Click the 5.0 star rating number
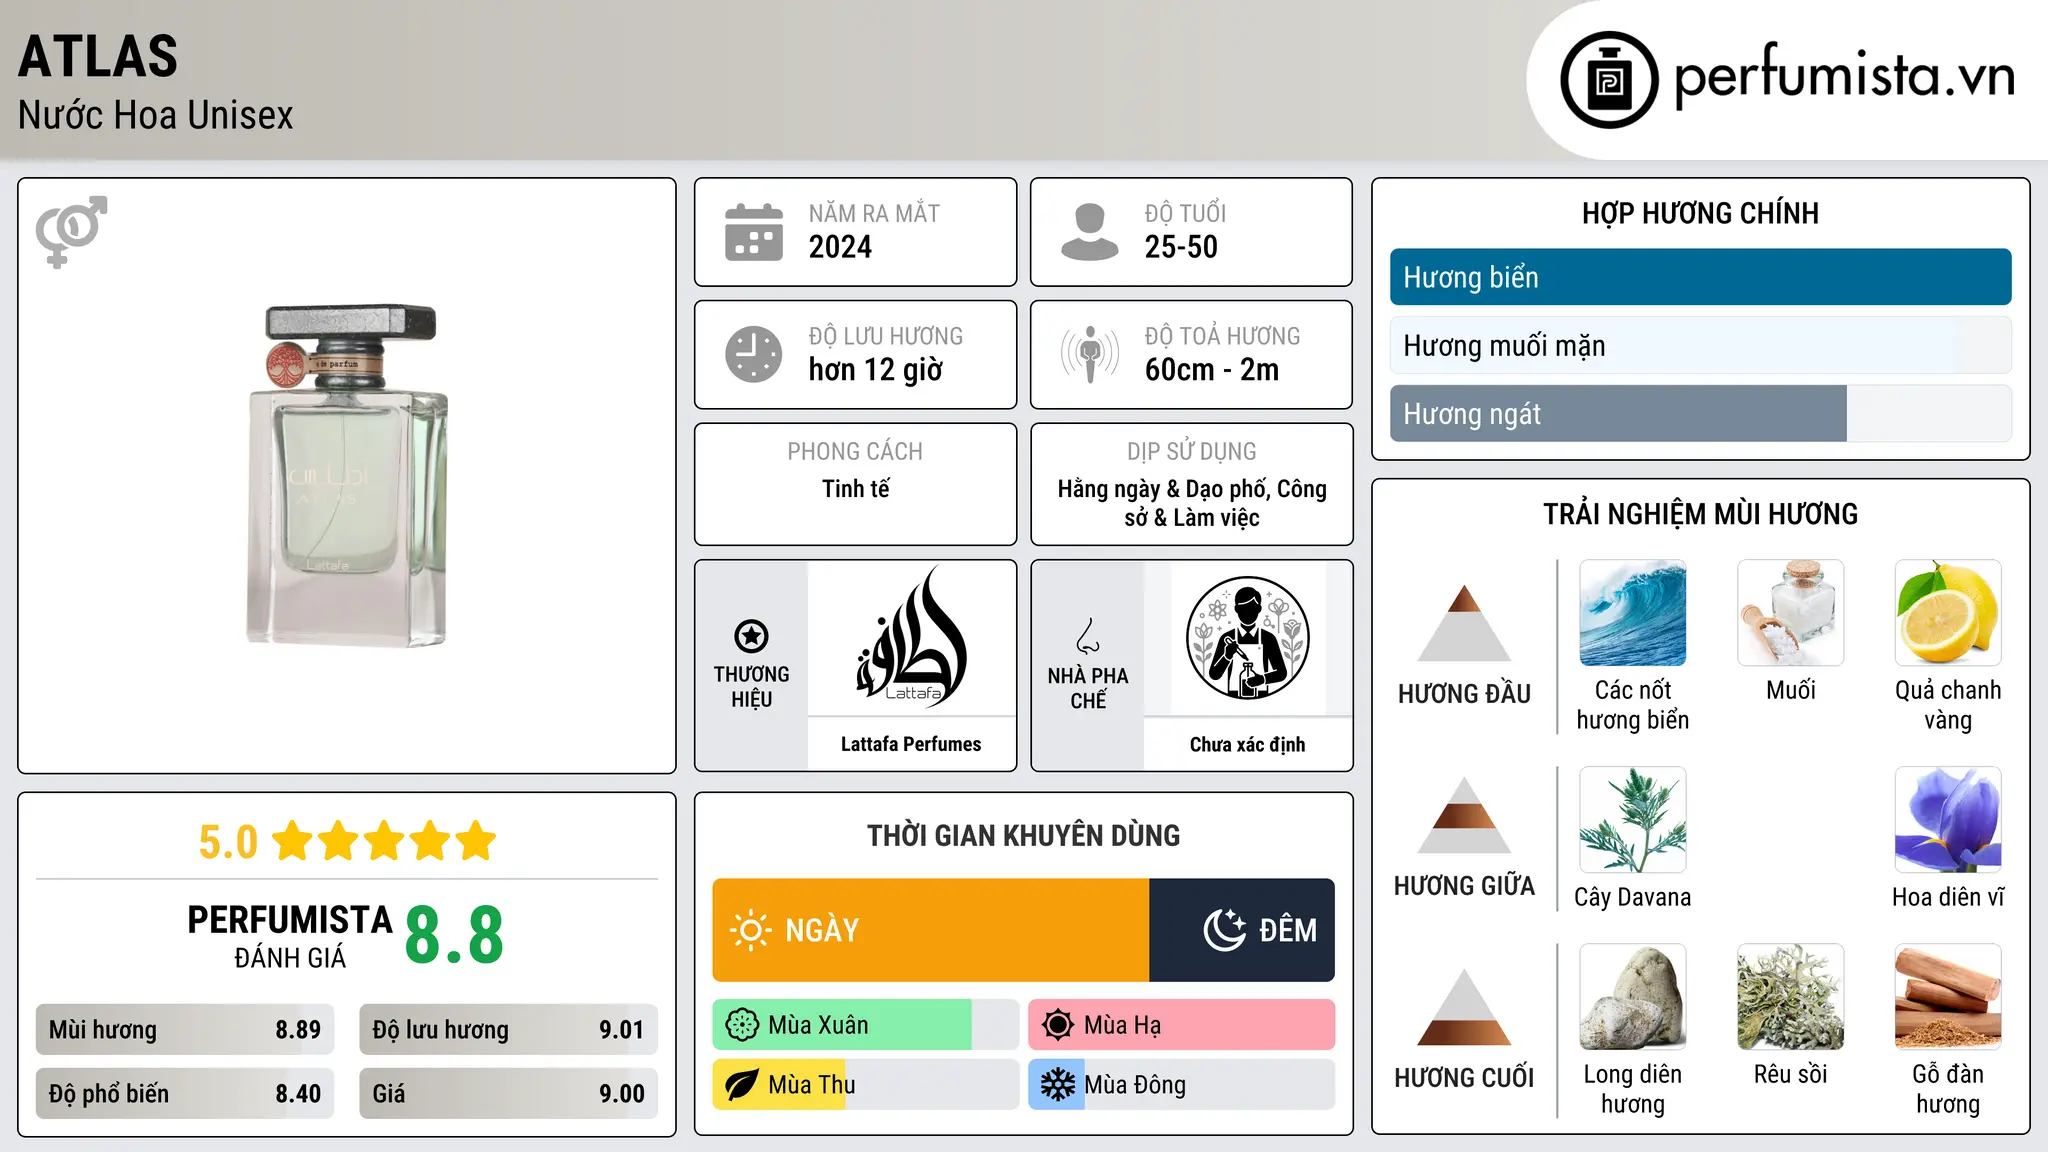 pyautogui.click(x=228, y=842)
